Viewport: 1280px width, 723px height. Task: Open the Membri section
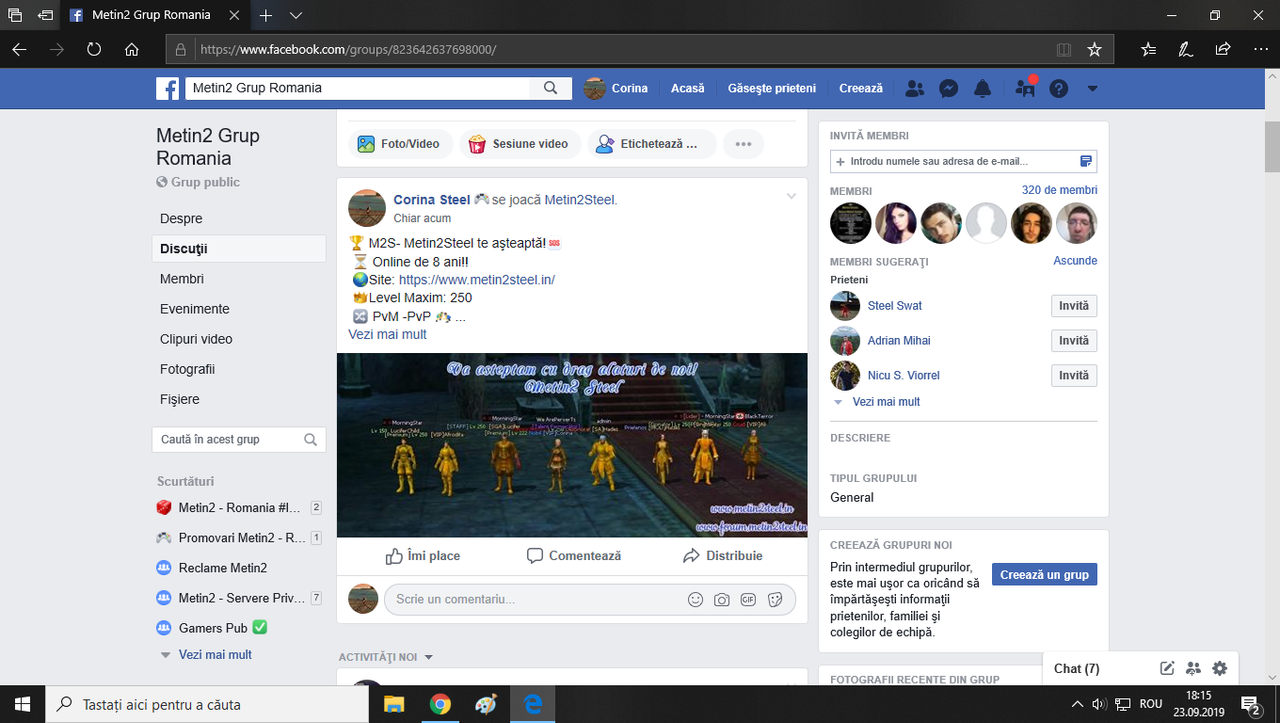coord(182,279)
